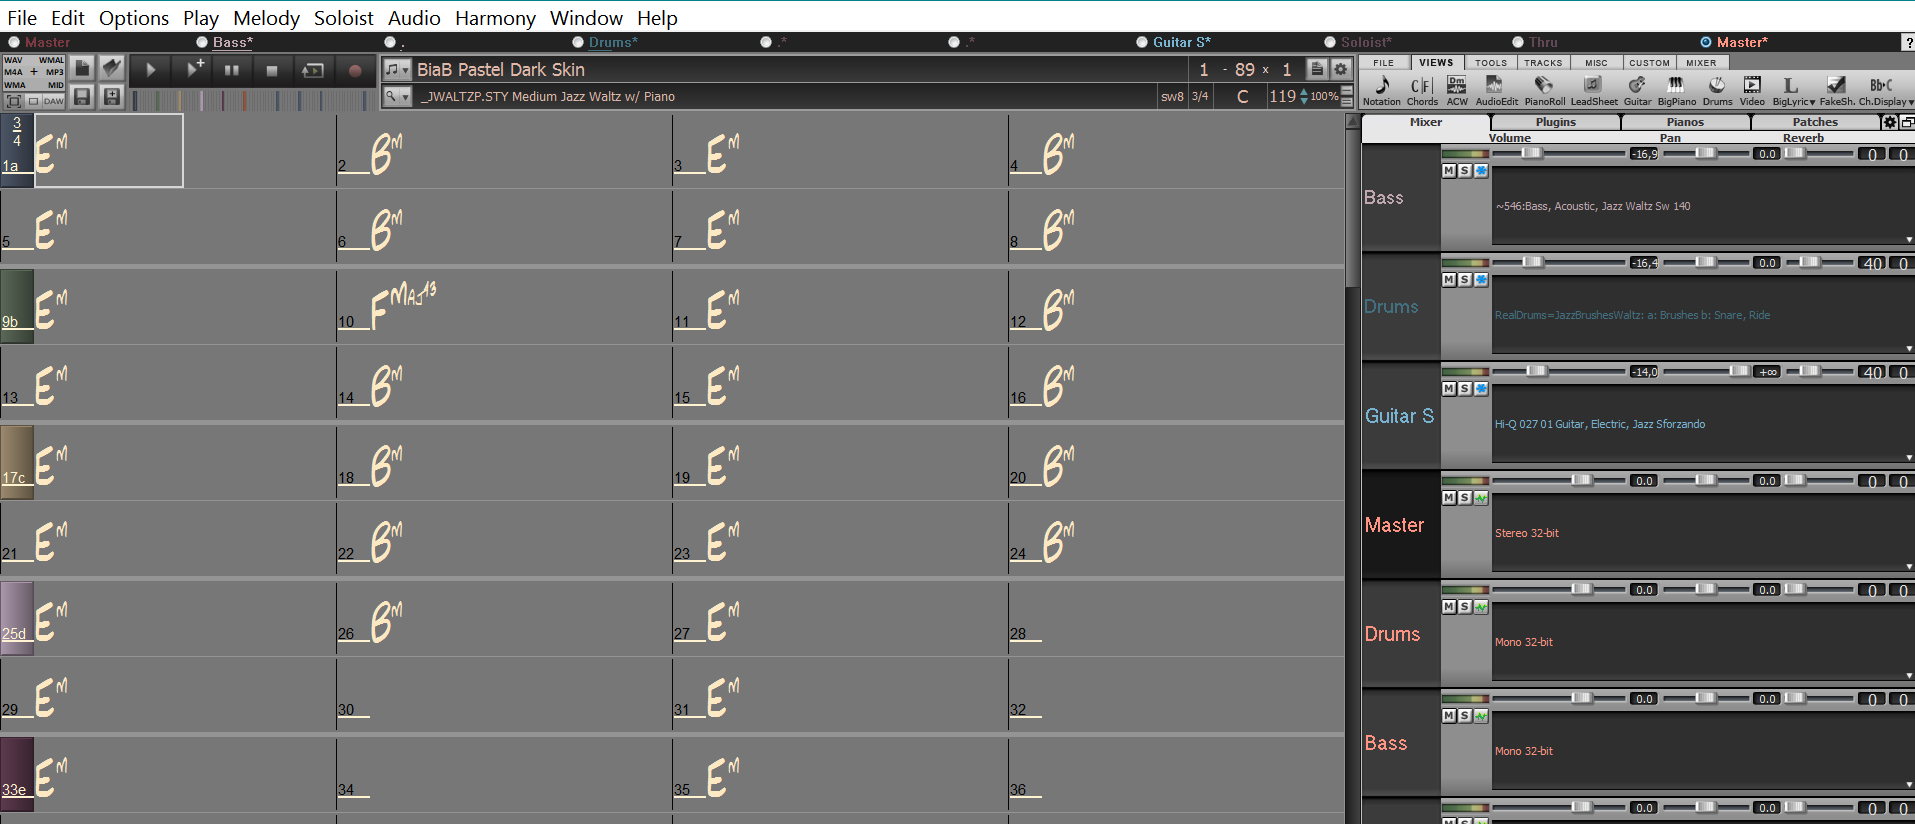Click the audio export formats WAV/MP3 button

pyautogui.click(x=34, y=73)
